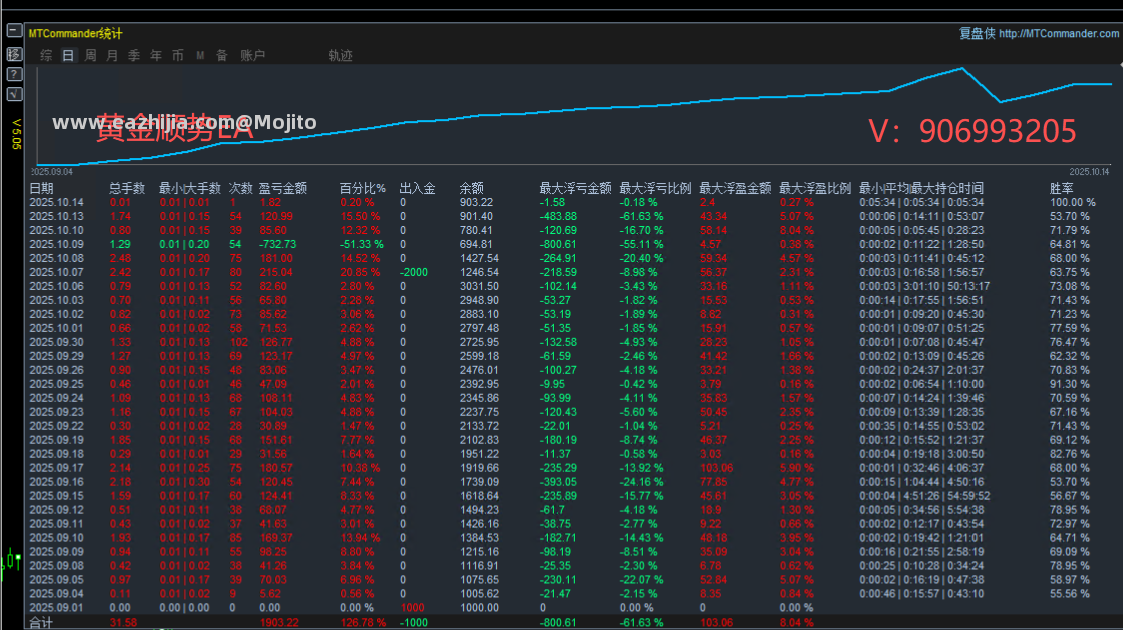Select the 2025.09.01 date row
Screen dimensions: 1123x630
(57, 608)
